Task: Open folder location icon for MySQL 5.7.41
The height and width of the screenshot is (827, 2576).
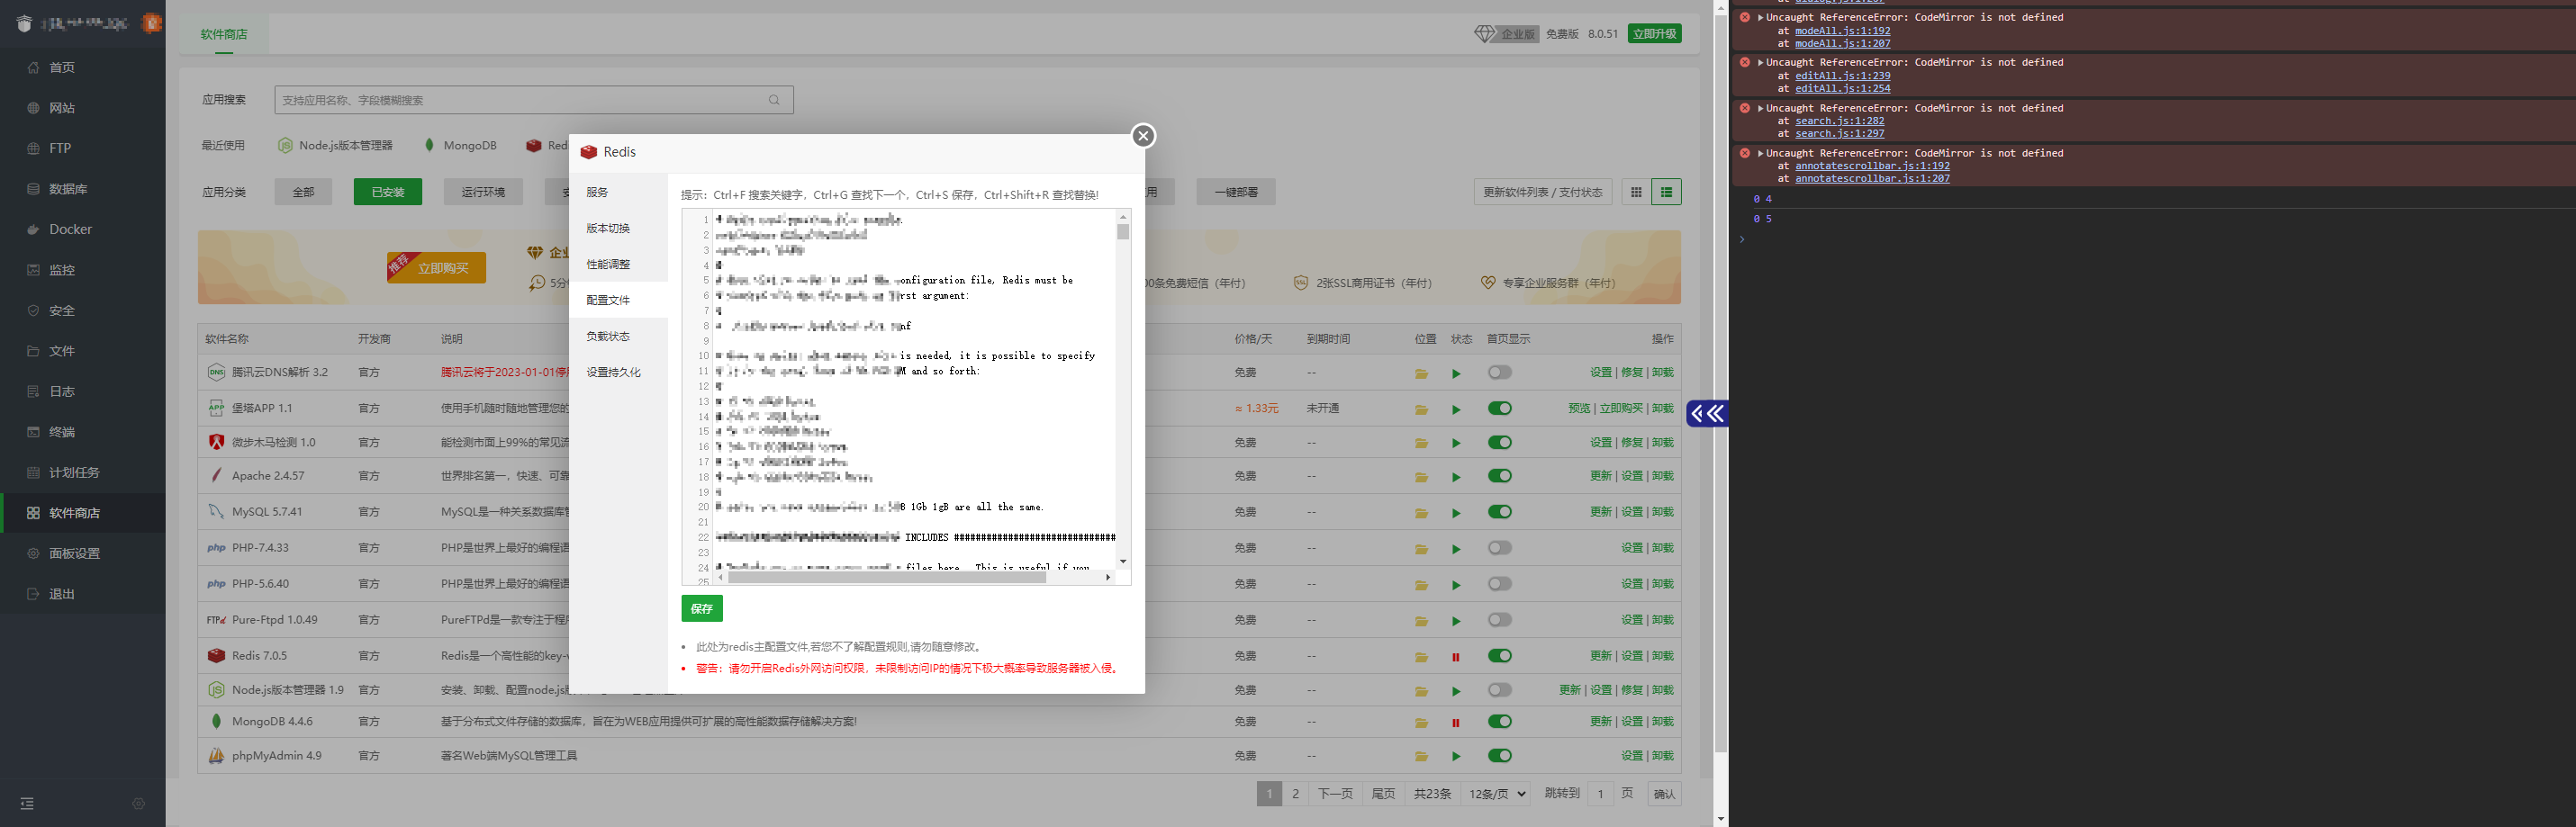Action: click(1421, 513)
